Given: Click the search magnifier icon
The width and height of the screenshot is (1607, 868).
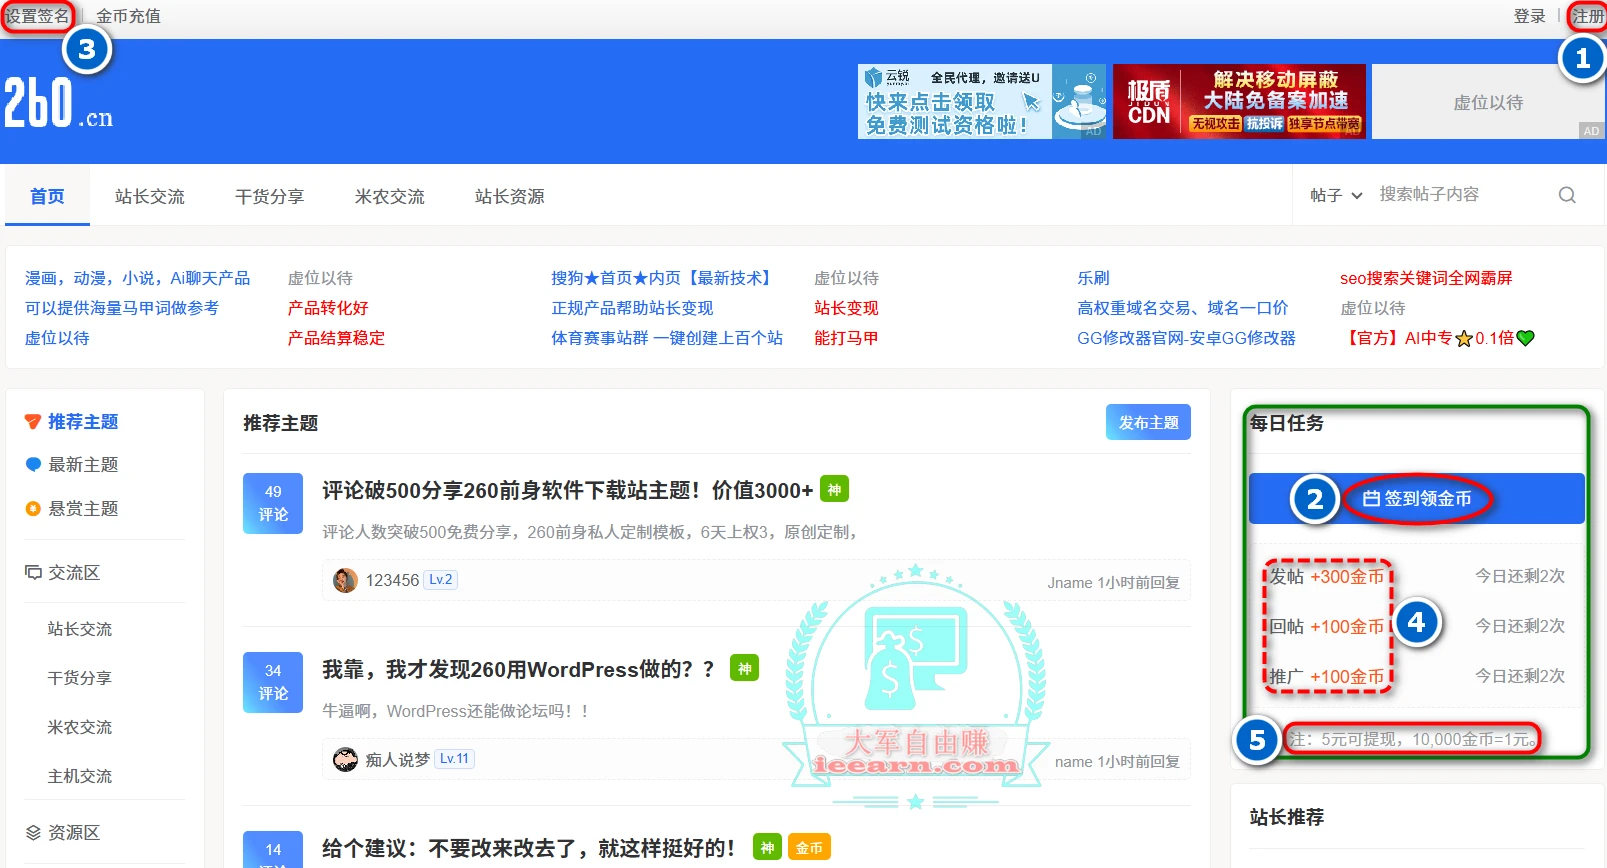Looking at the screenshot, I should point(1566,195).
